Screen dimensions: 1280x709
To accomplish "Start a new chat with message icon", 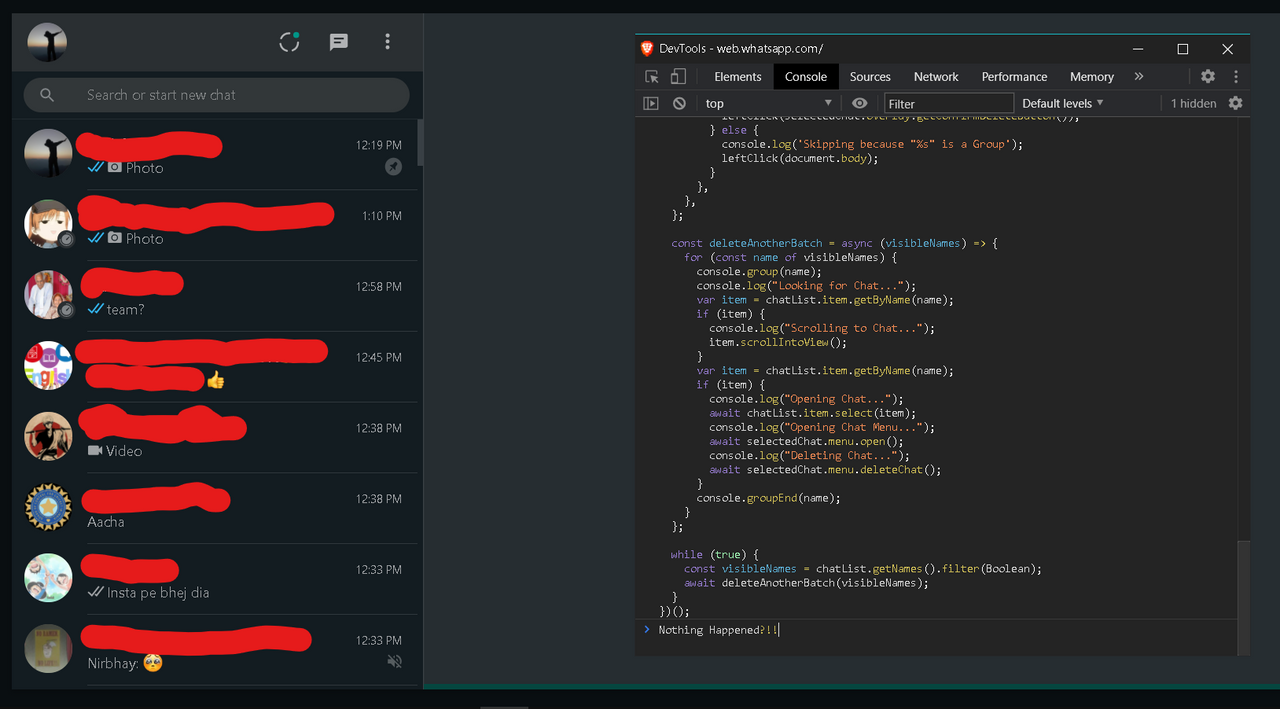I will (x=339, y=42).
